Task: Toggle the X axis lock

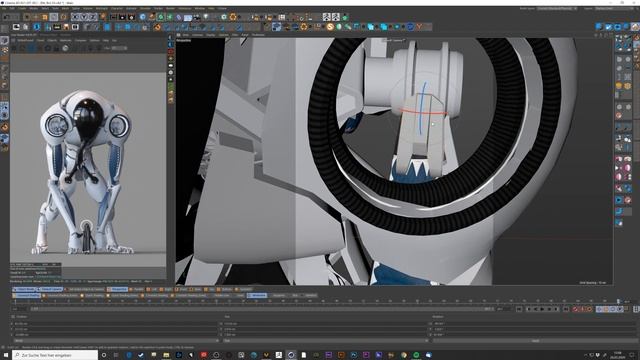Action: tap(74, 17)
